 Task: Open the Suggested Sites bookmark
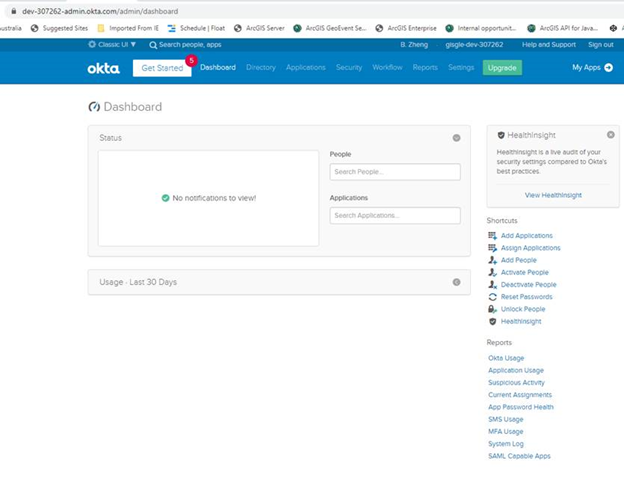coord(59,28)
